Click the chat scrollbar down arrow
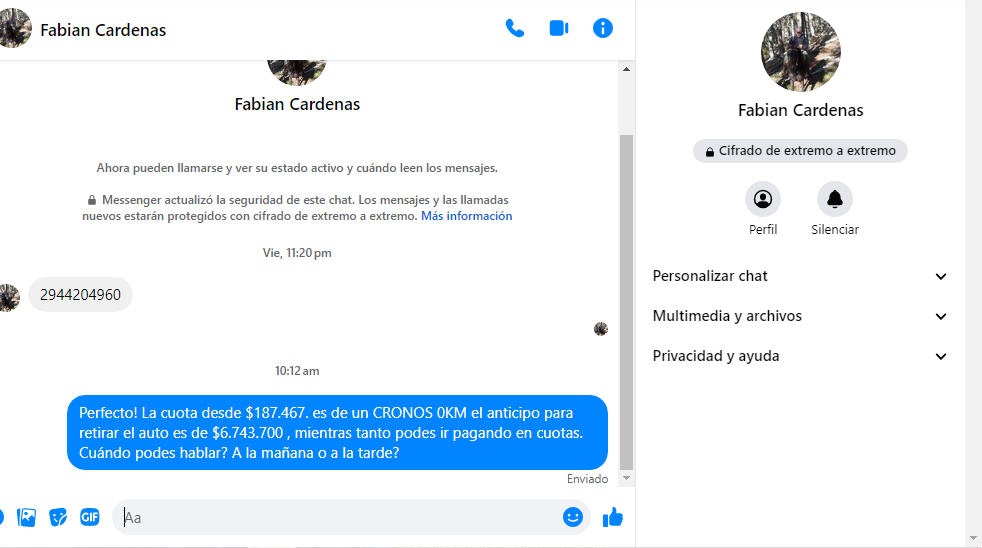Screen dimensions: 982x548 (626, 478)
